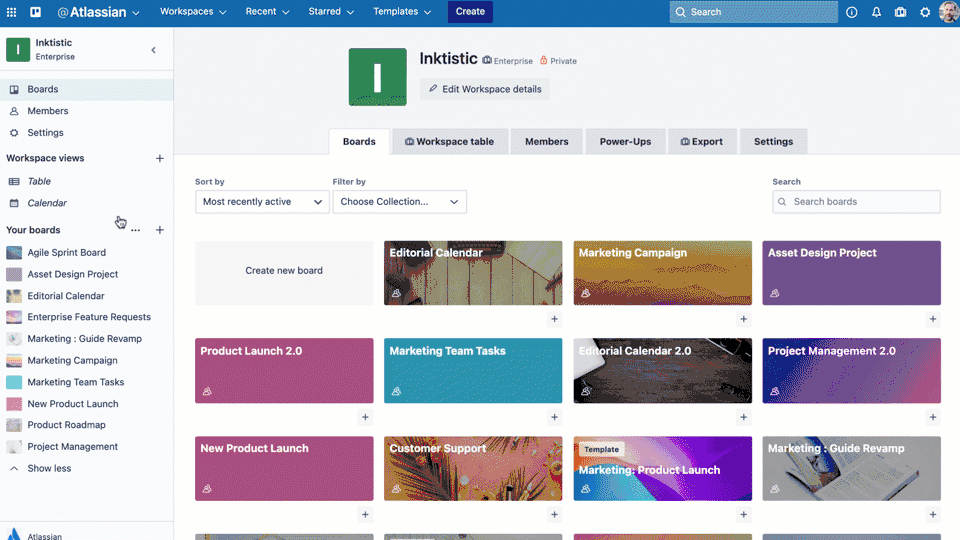
Task: Switch to the Power-Ups tab
Action: coord(625,141)
